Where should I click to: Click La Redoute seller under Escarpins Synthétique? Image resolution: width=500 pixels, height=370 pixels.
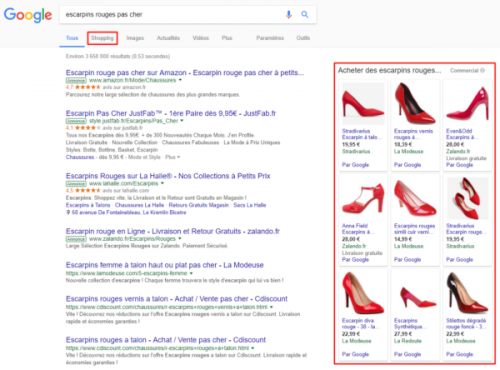[408, 341]
